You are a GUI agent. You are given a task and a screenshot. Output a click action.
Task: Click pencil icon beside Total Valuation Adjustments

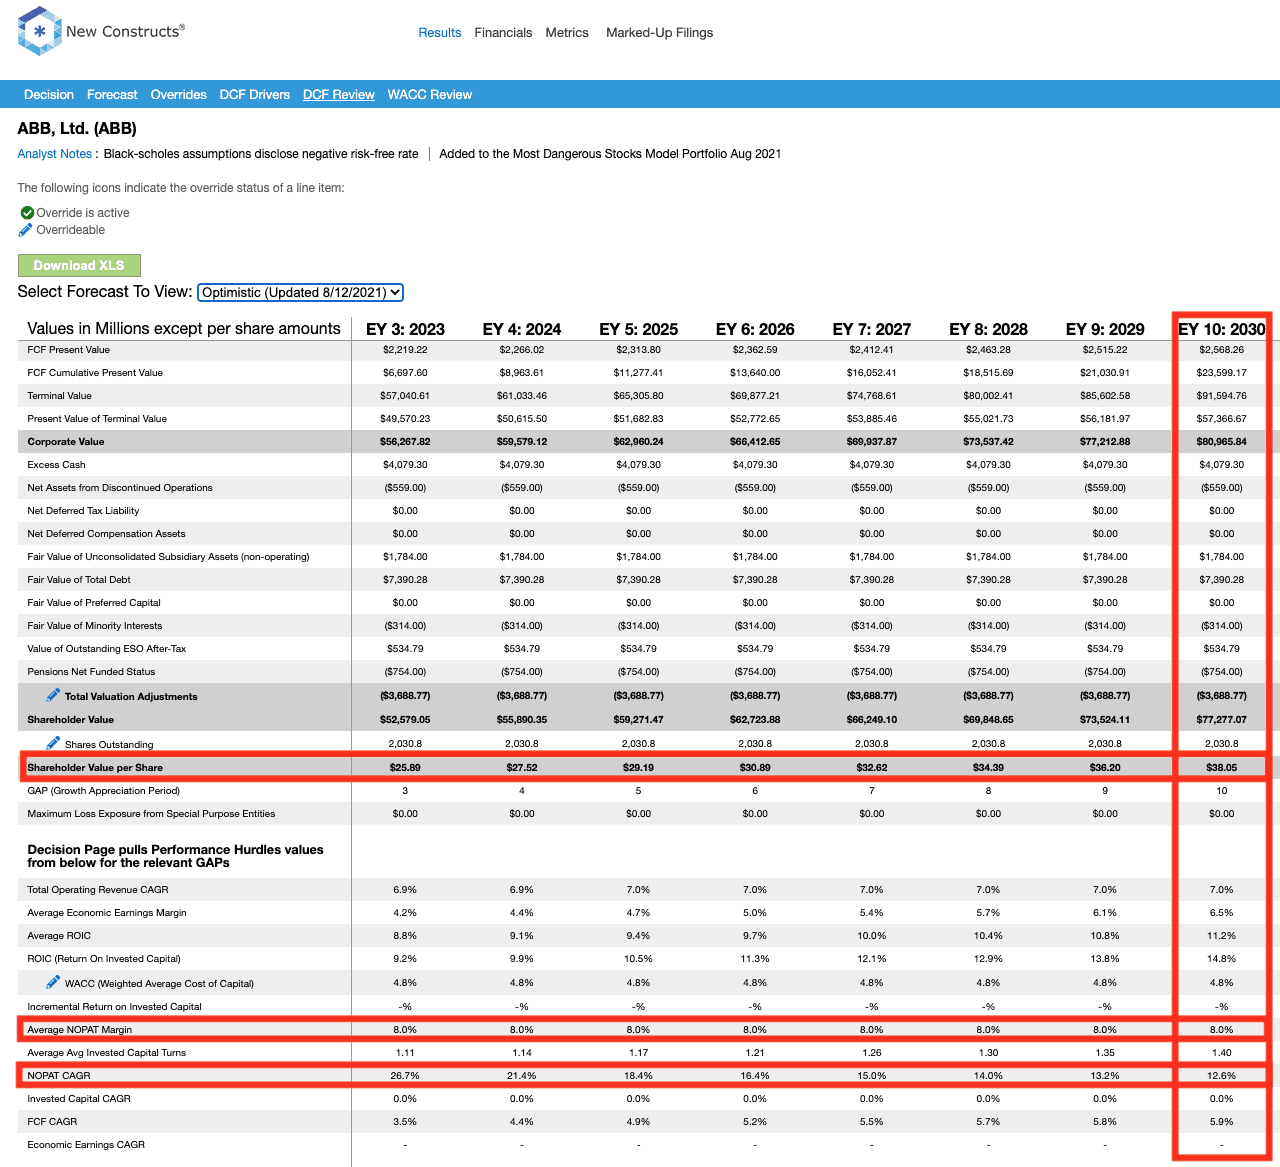click(x=53, y=695)
